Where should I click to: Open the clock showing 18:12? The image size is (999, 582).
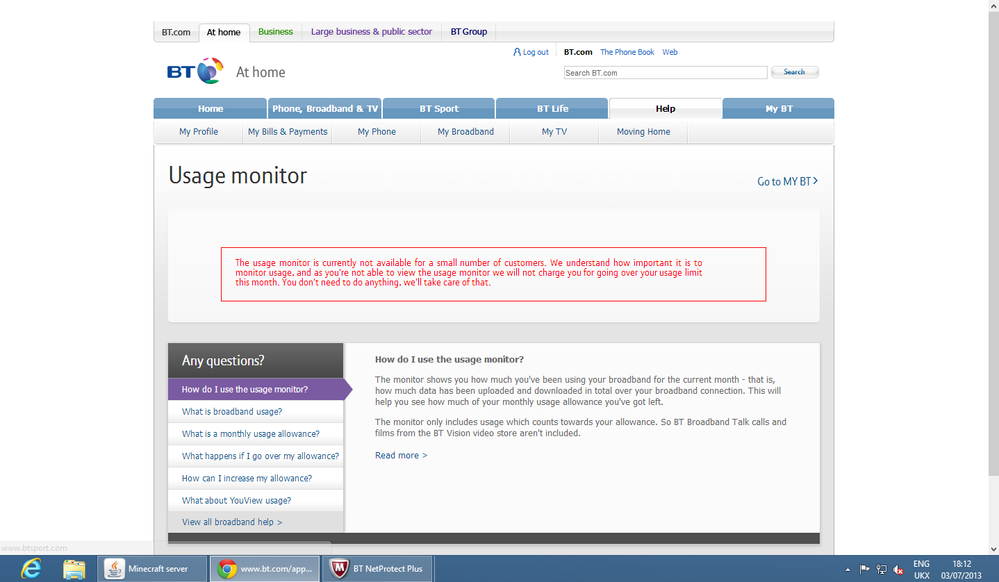point(961,569)
